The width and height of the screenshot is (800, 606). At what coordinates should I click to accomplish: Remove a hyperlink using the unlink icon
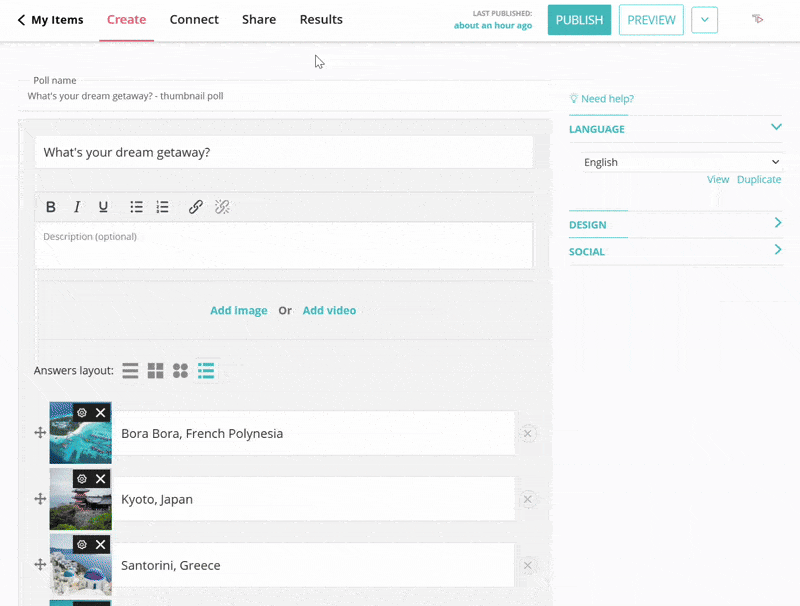point(222,207)
